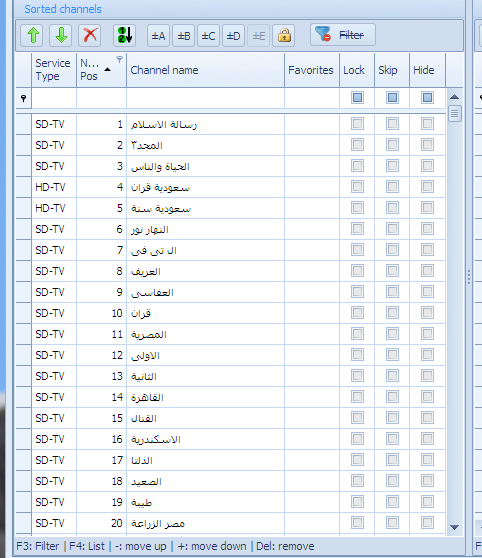482x558 pixels.
Task: Toggle favorites list ±A button
Action: click(158, 36)
